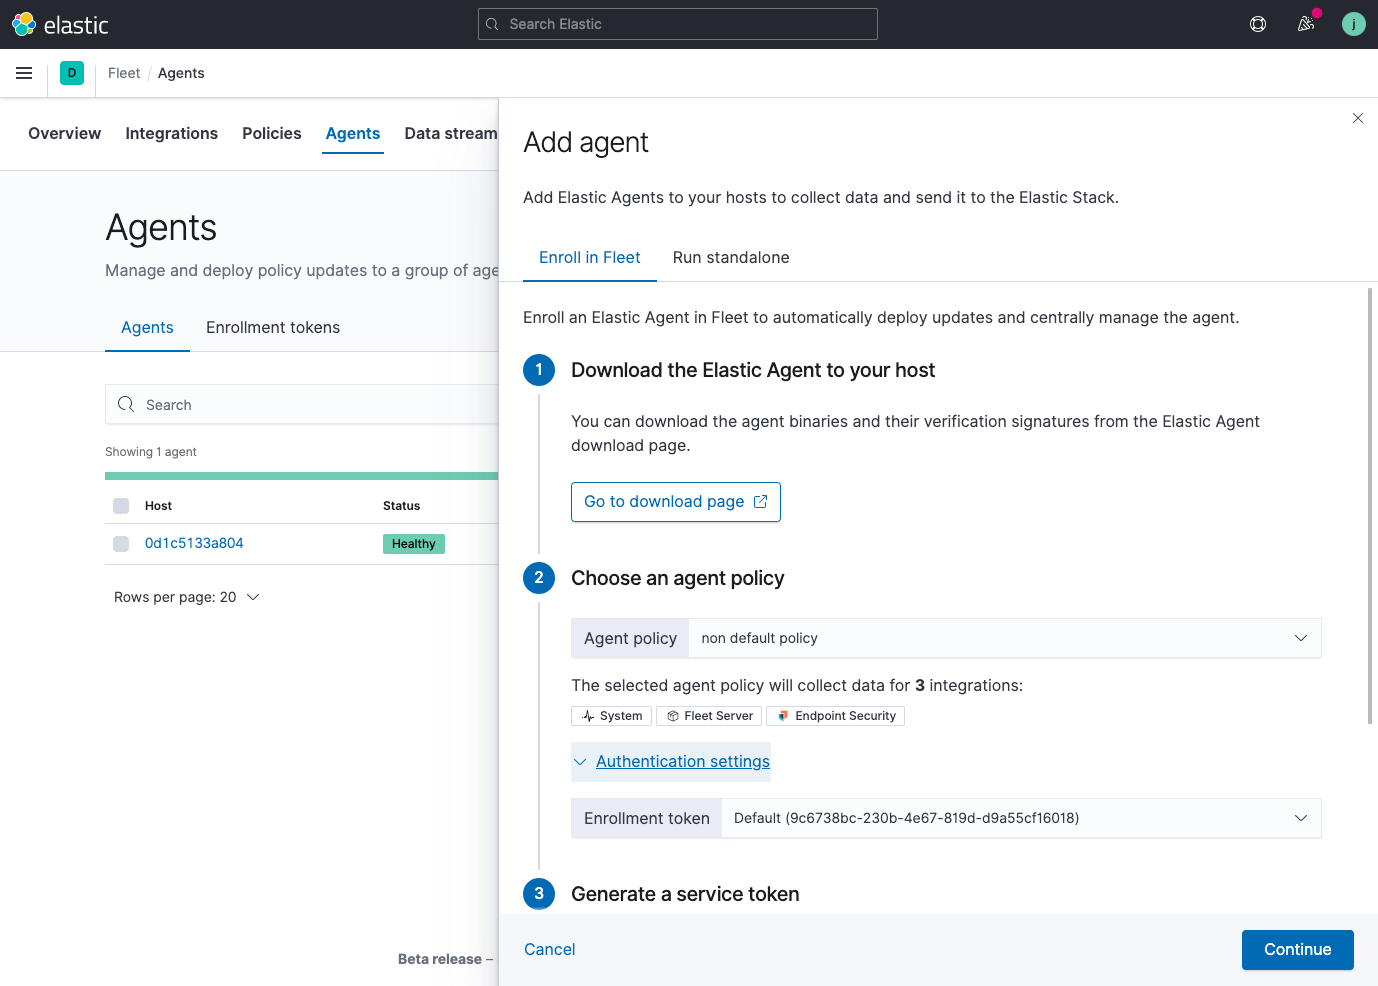Open the hamburger navigation menu
This screenshot has width=1378, height=986.
tap(24, 72)
